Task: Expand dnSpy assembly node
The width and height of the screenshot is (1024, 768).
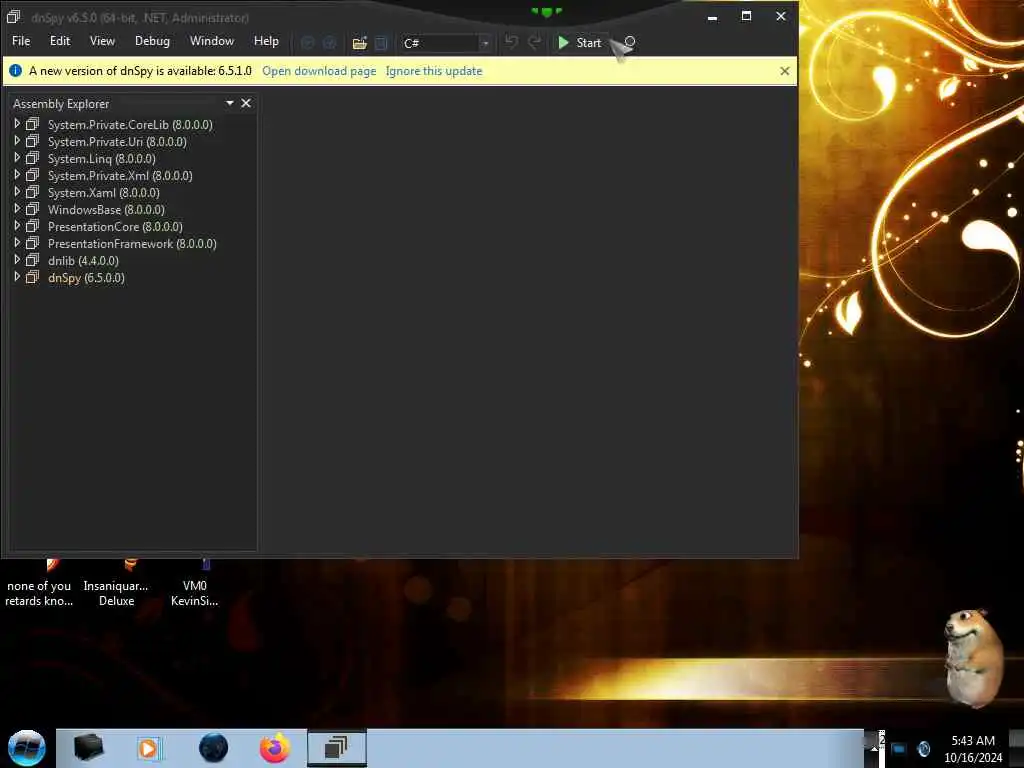Action: tap(17, 276)
